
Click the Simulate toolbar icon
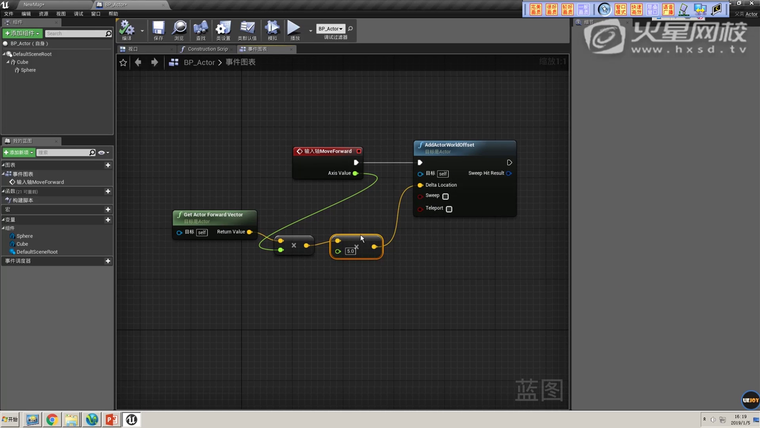coord(273,29)
